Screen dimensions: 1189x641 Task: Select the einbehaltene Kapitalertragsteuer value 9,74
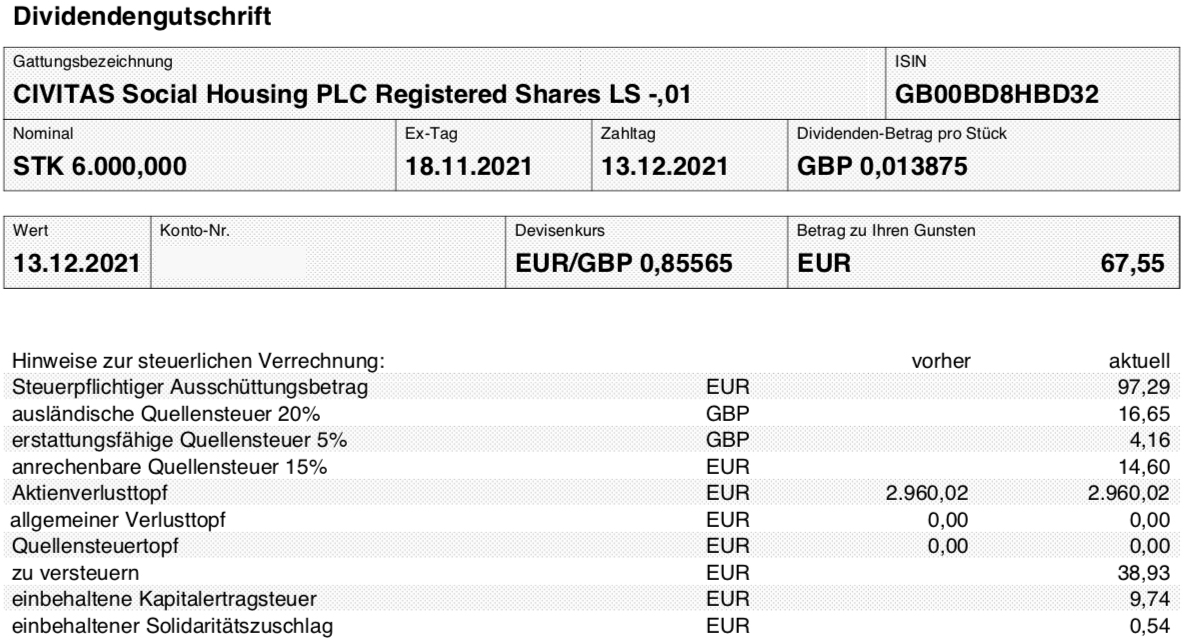1150,599
